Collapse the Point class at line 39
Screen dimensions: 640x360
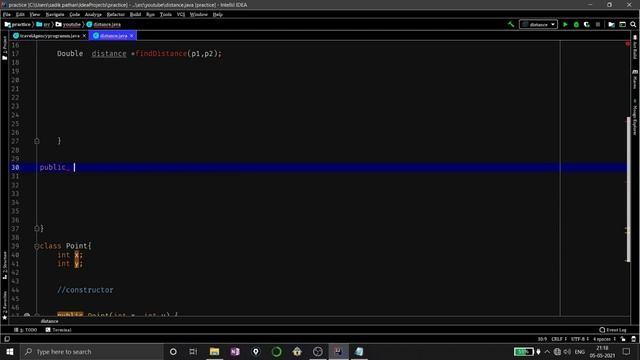point(37,246)
